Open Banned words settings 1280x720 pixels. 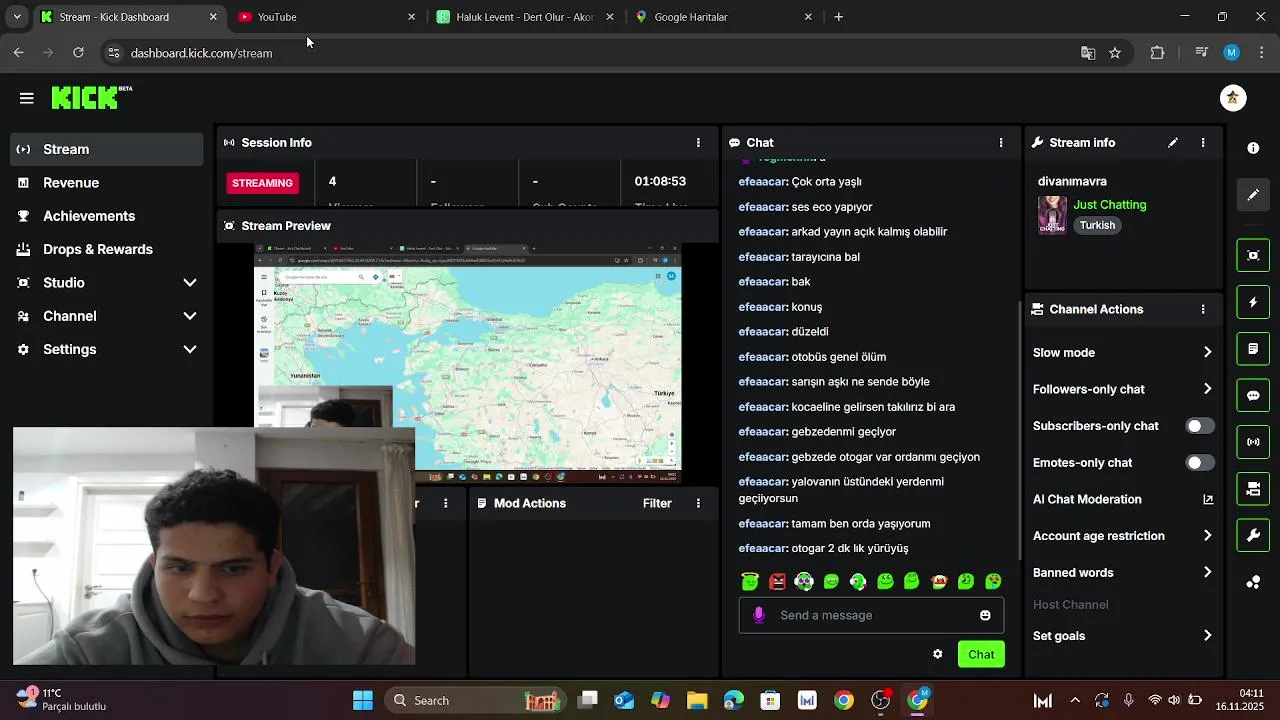tap(1123, 573)
